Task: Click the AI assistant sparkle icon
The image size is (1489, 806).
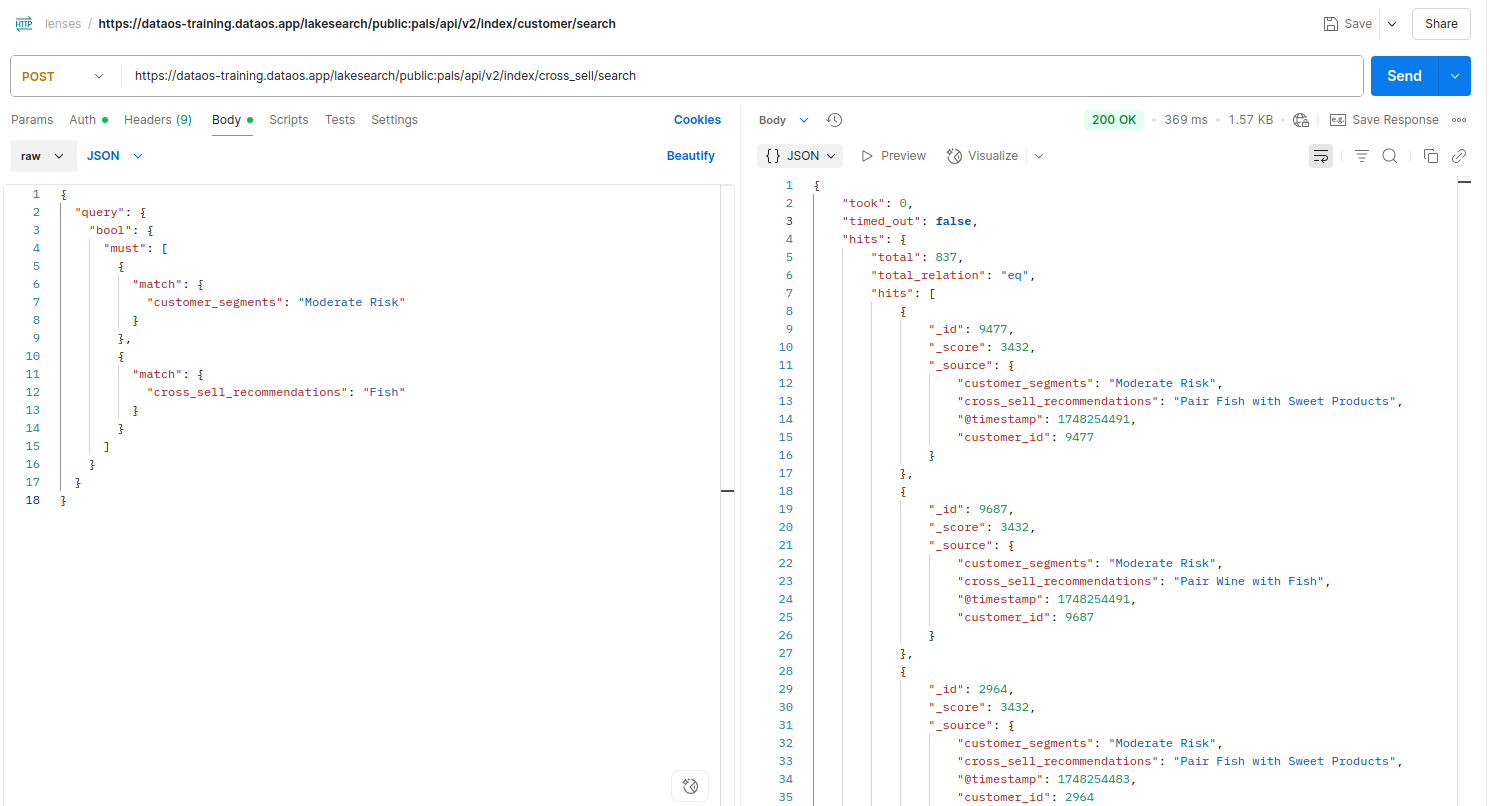Action: [x=690, y=786]
